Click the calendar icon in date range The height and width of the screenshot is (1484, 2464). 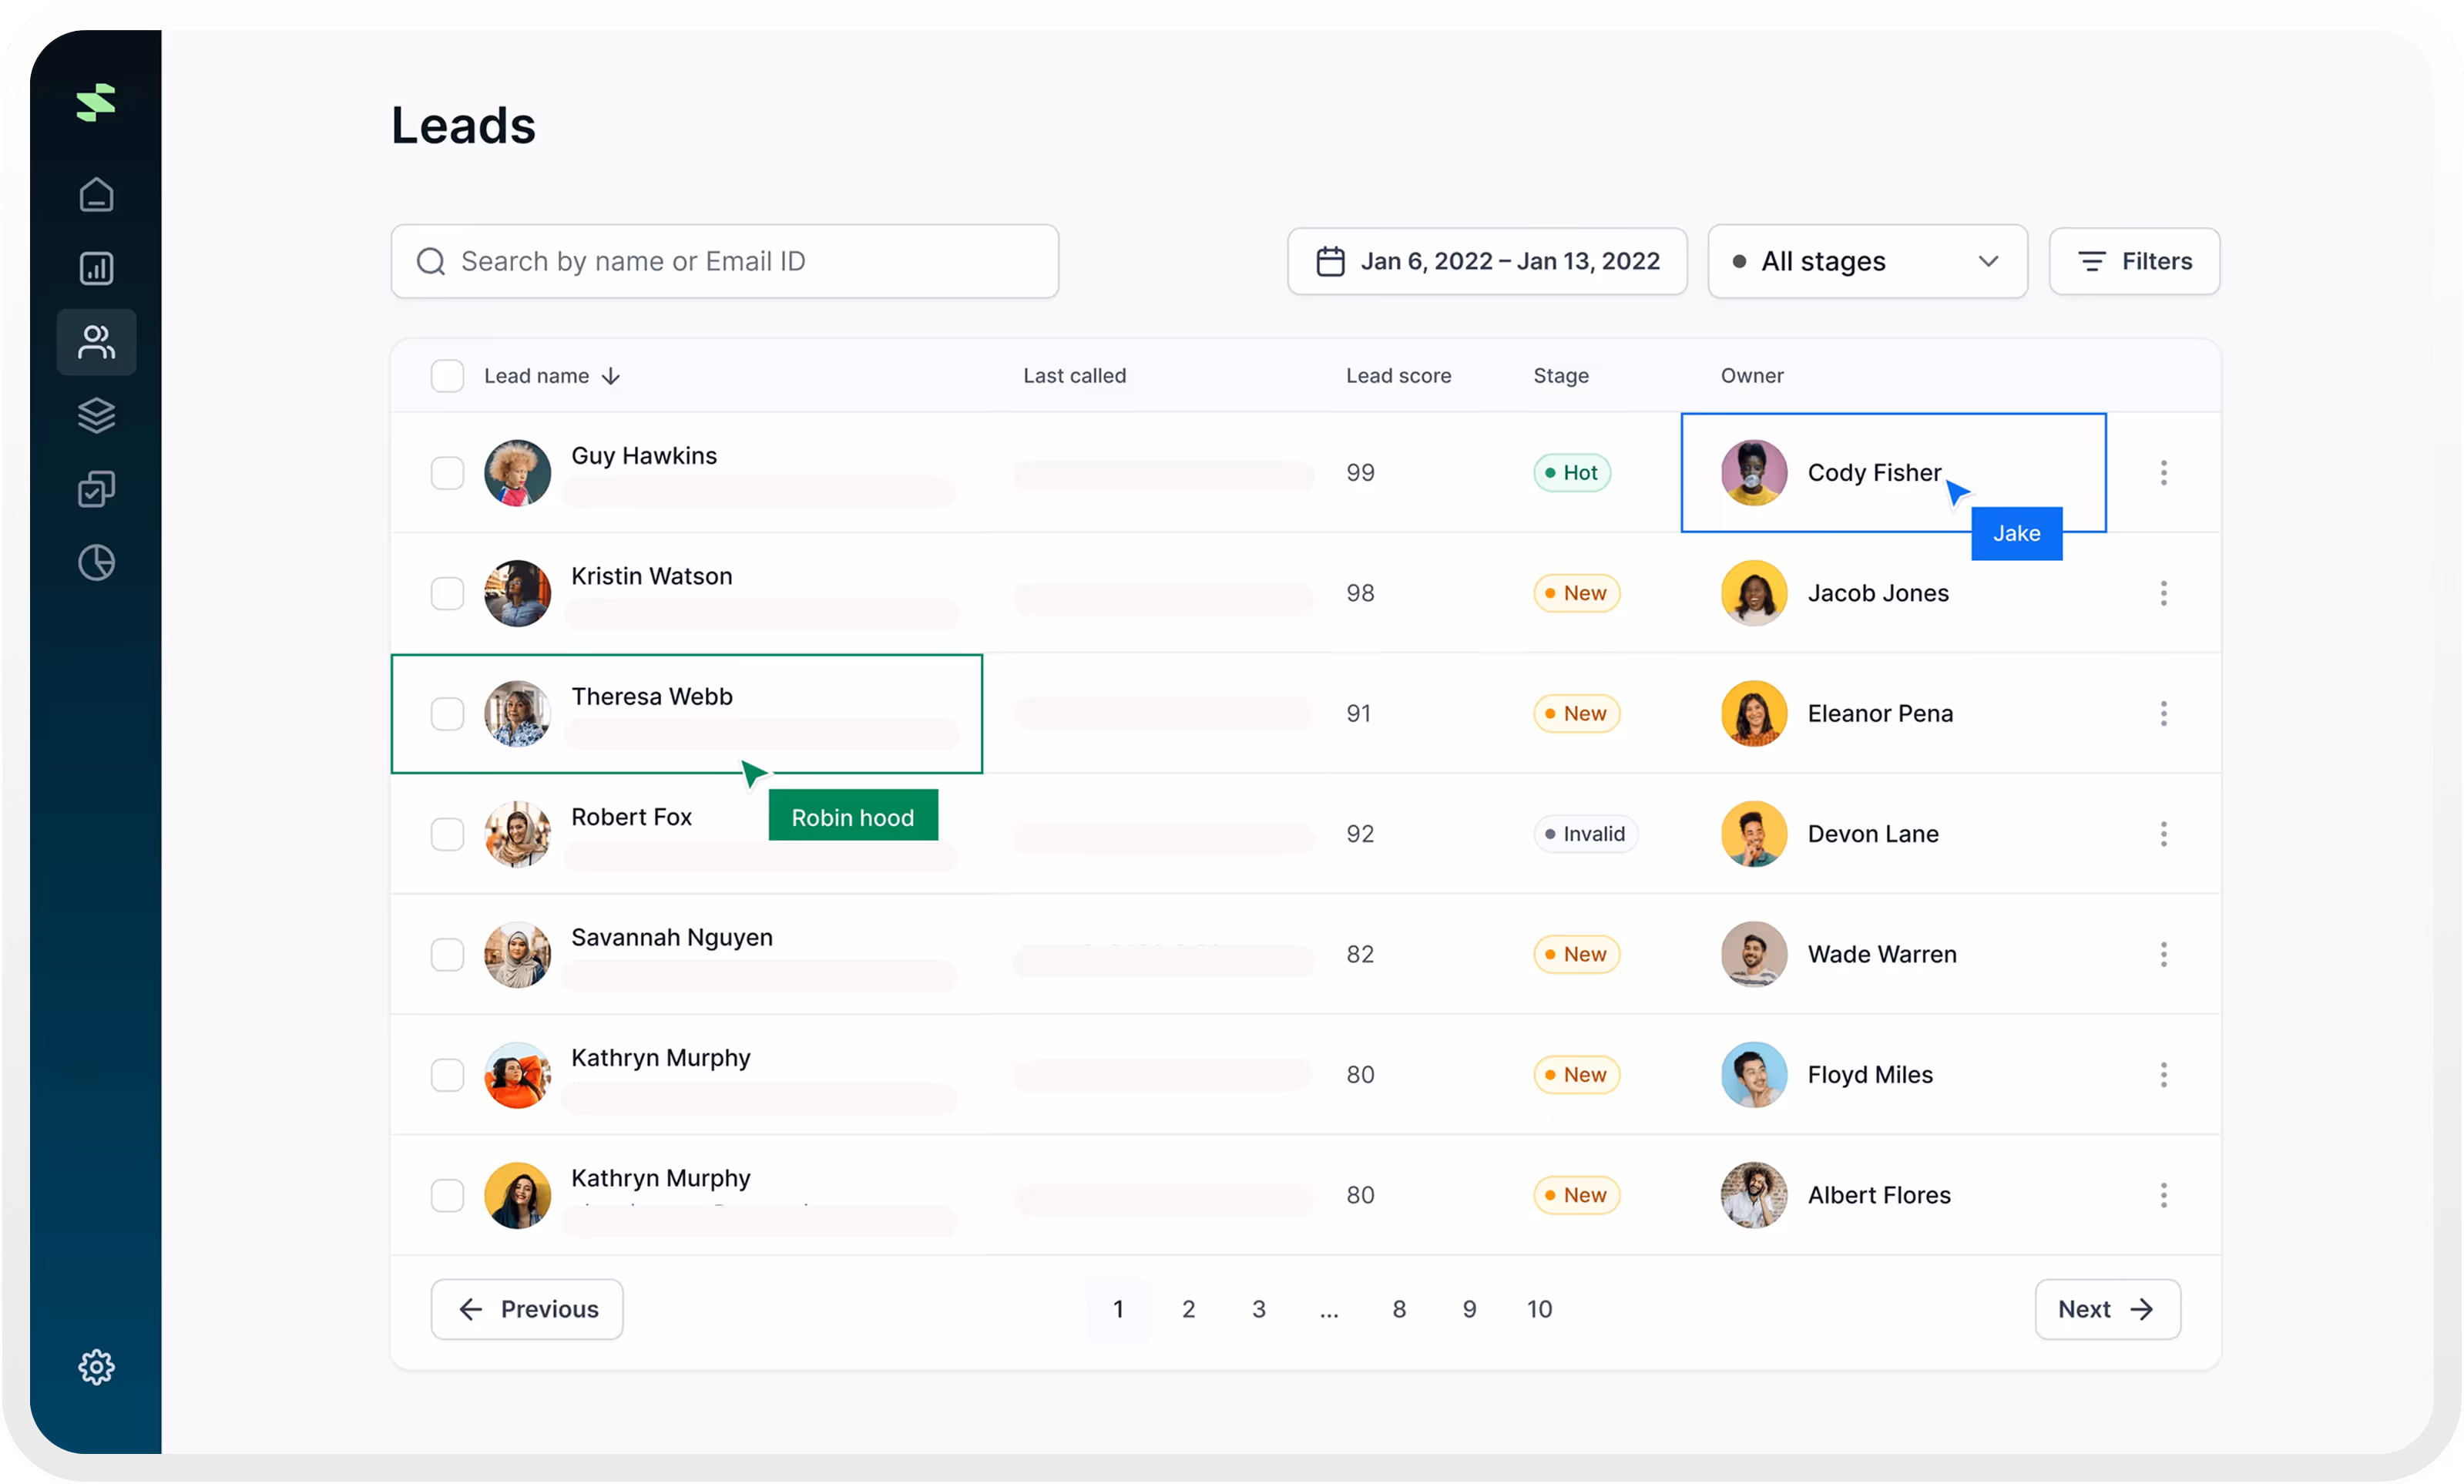point(1330,261)
